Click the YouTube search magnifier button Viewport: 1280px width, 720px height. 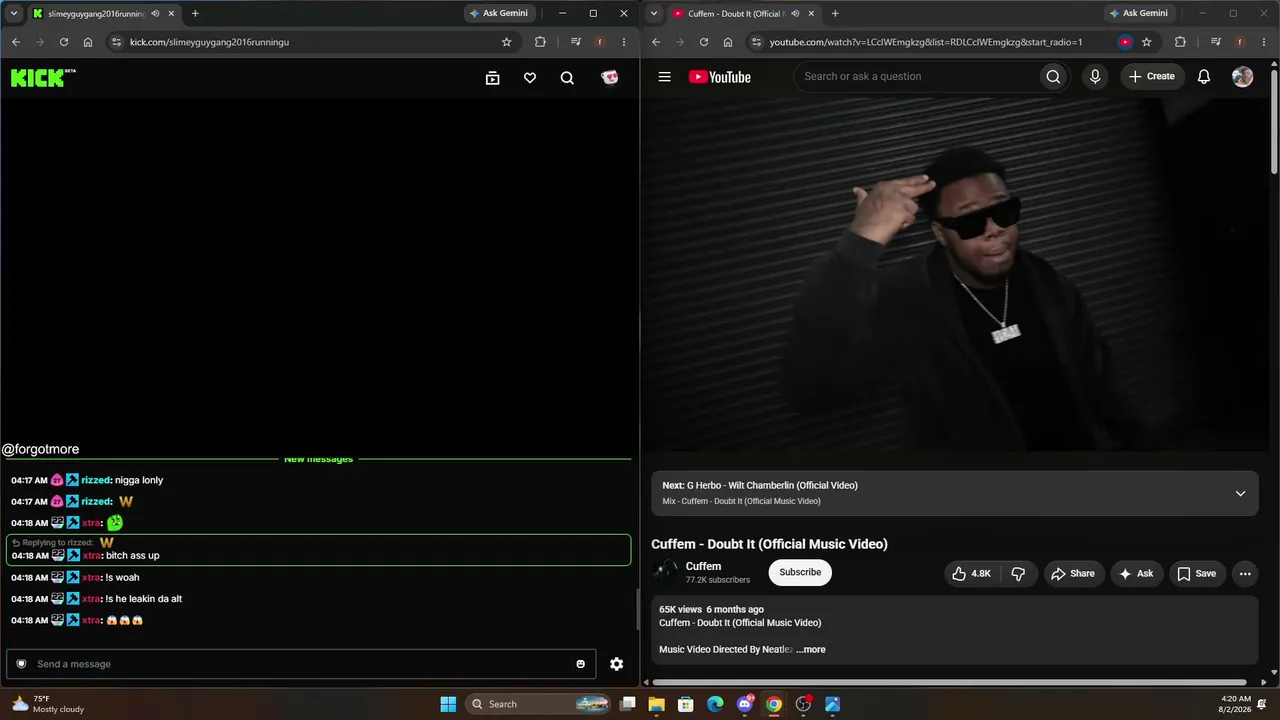[1052, 76]
